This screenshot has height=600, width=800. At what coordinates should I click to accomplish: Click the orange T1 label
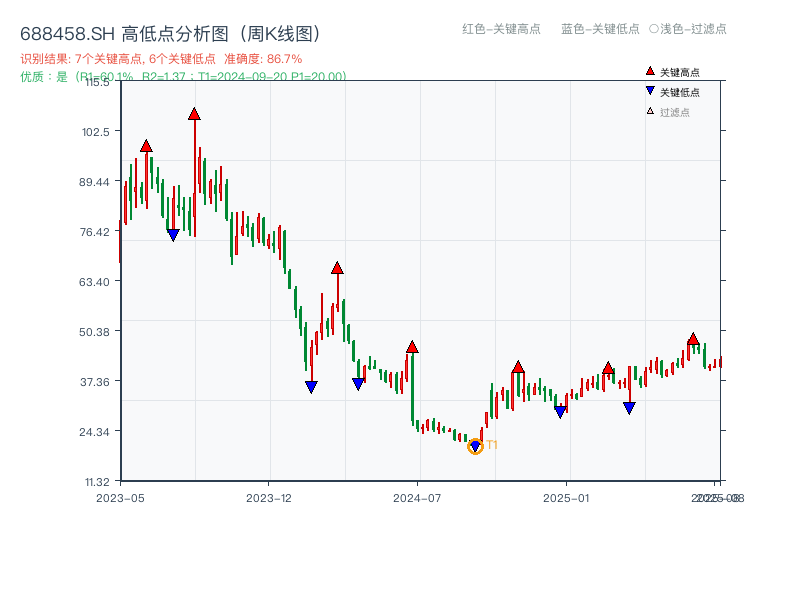pyautogui.click(x=492, y=445)
